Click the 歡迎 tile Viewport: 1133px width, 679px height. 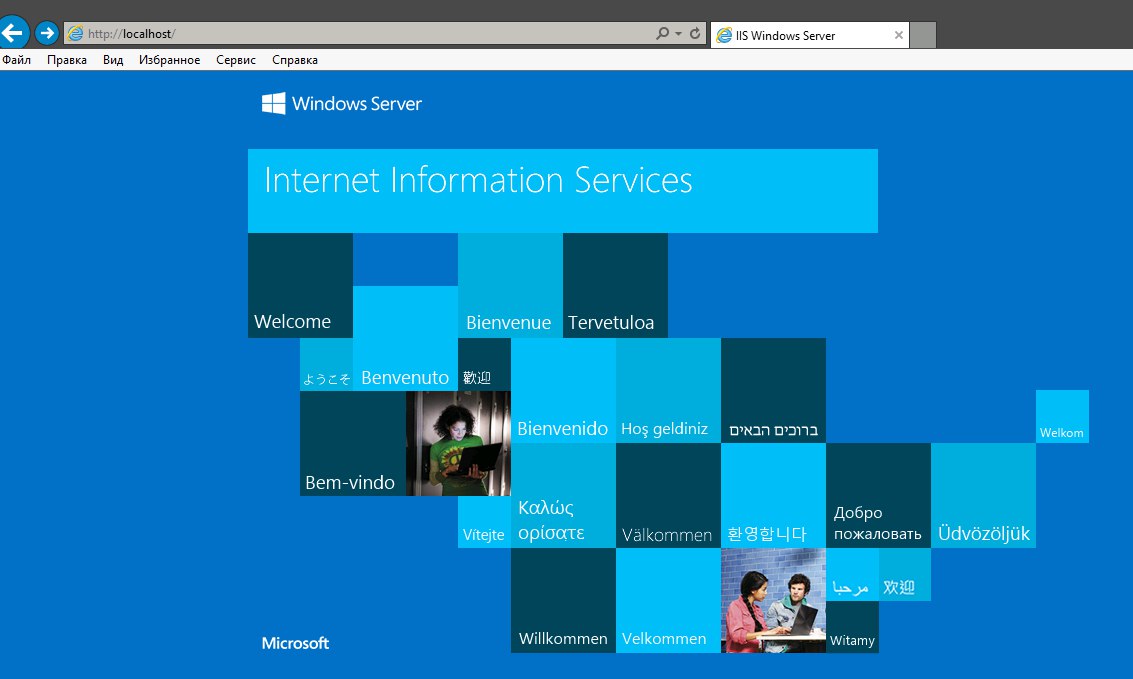(x=484, y=365)
